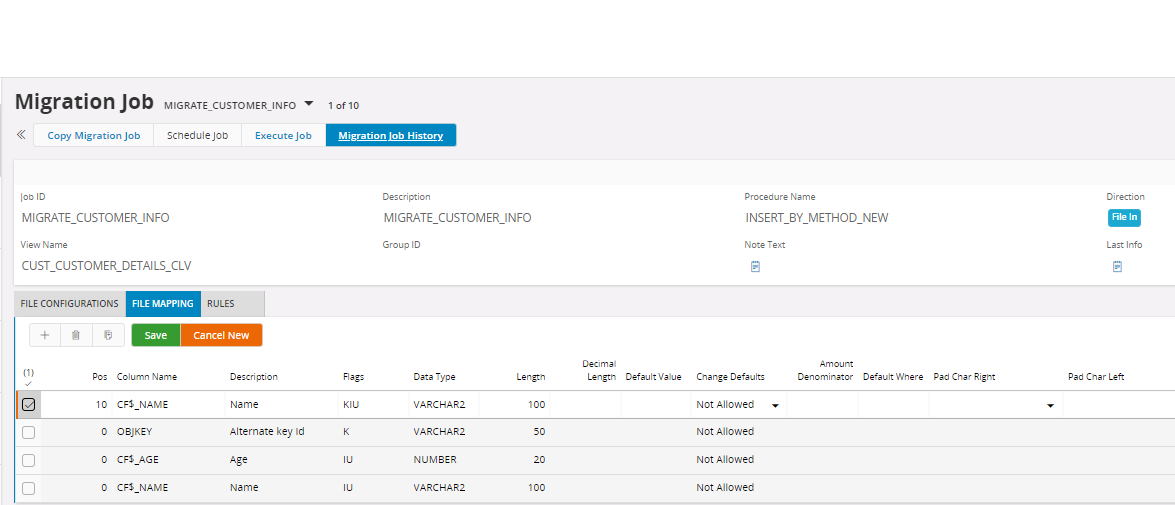
Task: Uncheck the selected CF$_NAME row checkbox
Action: click(28, 404)
